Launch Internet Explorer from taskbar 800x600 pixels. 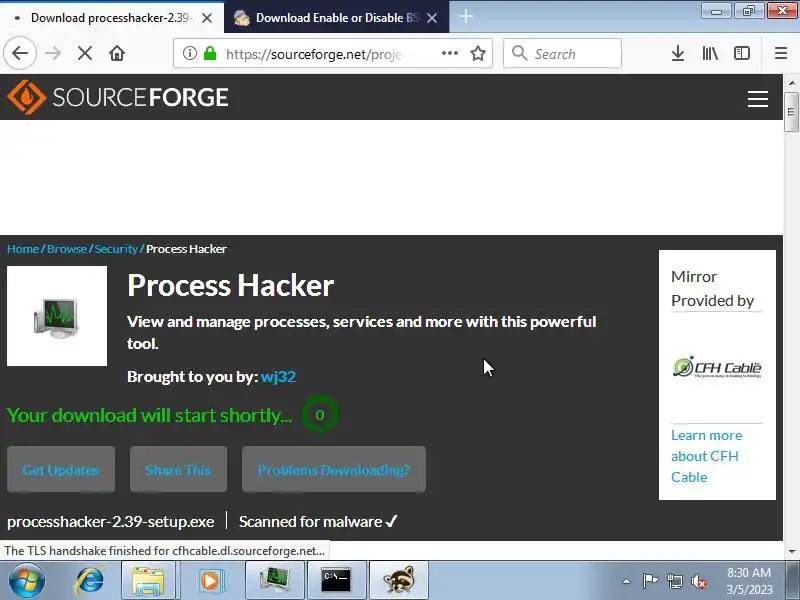90,580
